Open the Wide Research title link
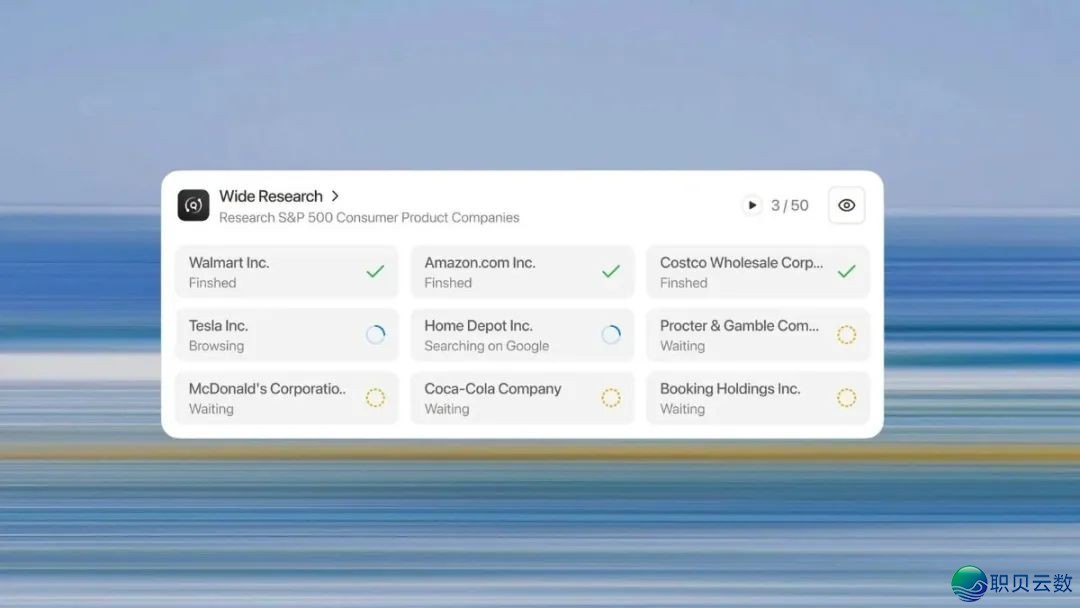1080x608 pixels. pos(271,196)
